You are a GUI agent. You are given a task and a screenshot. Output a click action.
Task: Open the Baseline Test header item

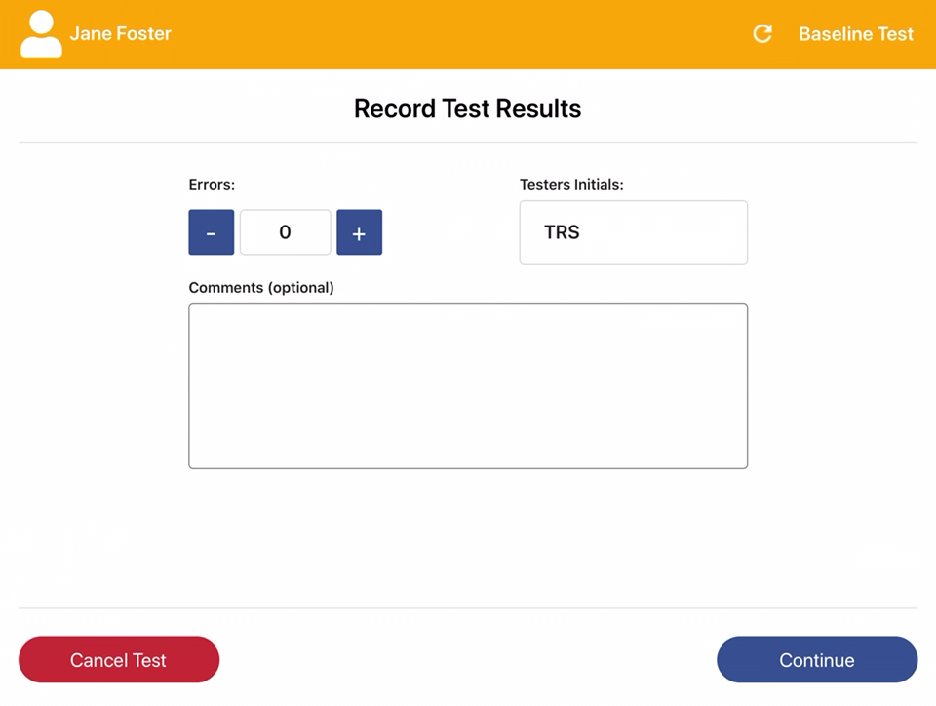pyautogui.click(x=856, y=33)
